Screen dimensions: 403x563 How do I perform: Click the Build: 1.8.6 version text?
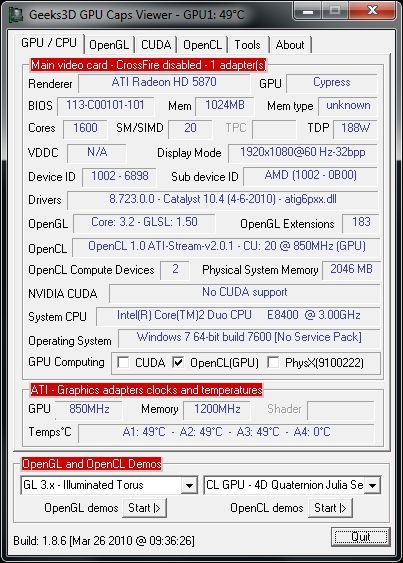click(x=104, y=541)
